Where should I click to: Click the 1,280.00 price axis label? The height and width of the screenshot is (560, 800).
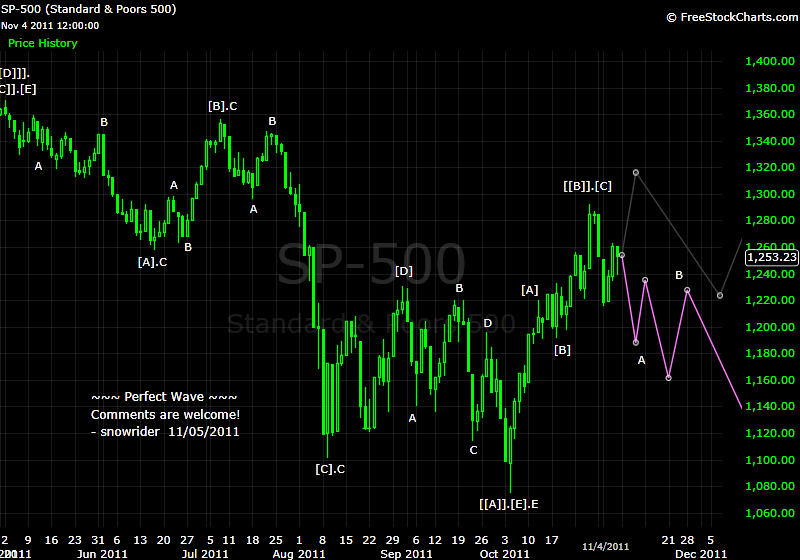(770, 220)
